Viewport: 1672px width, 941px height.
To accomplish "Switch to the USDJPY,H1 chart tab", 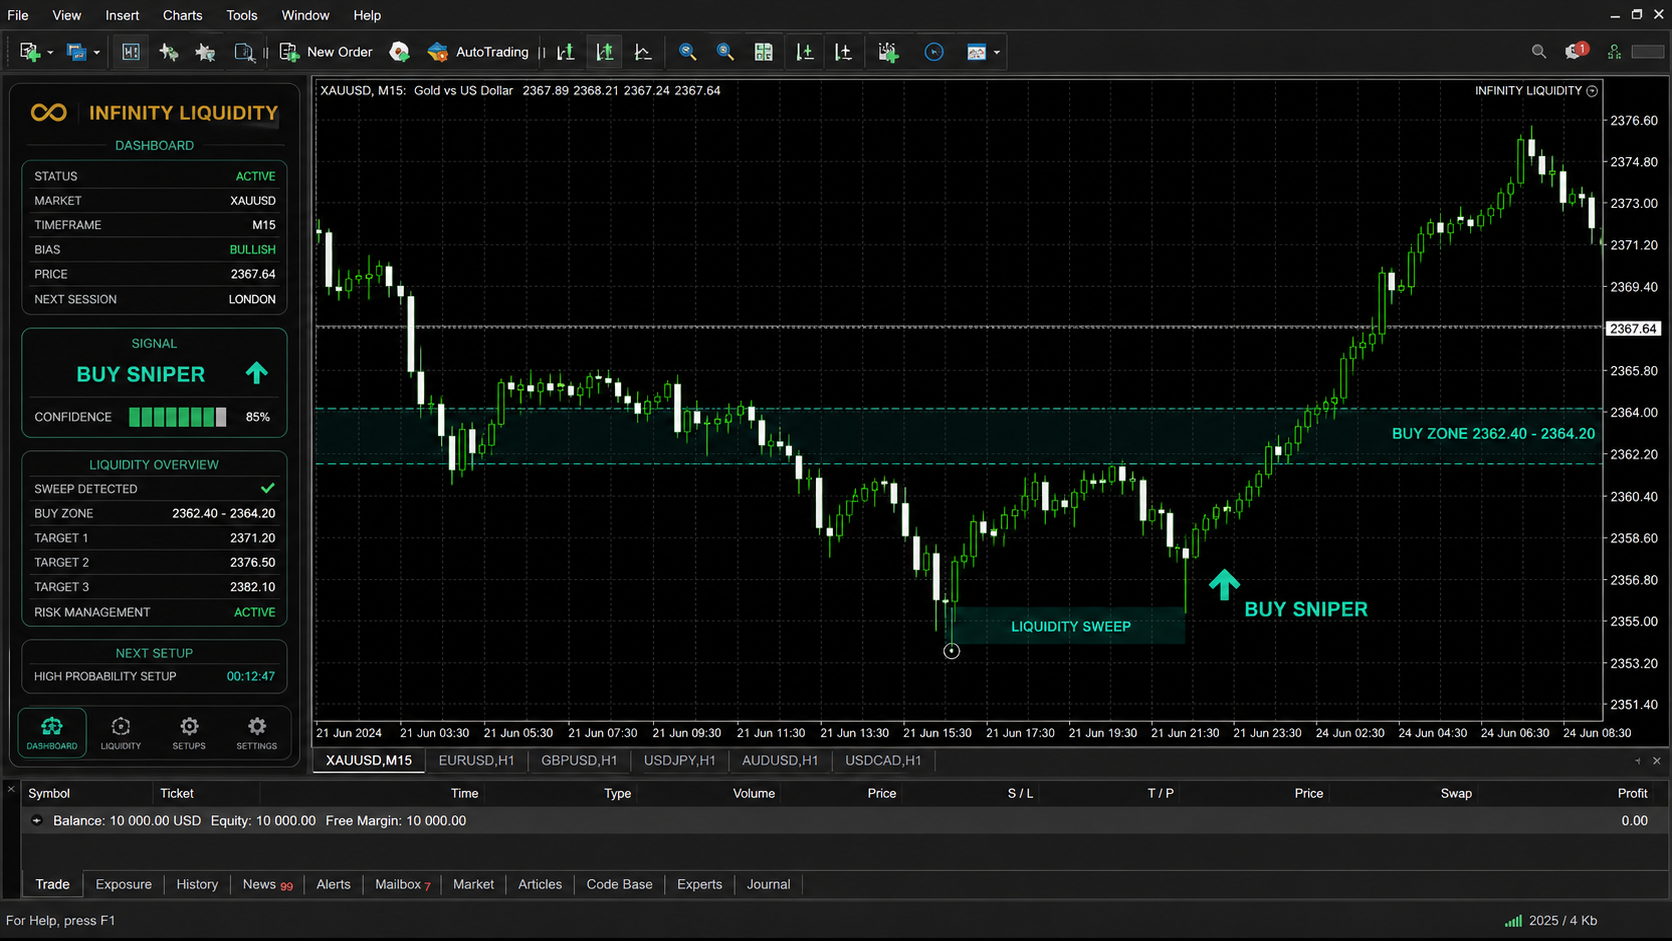I will coord(680,761).
